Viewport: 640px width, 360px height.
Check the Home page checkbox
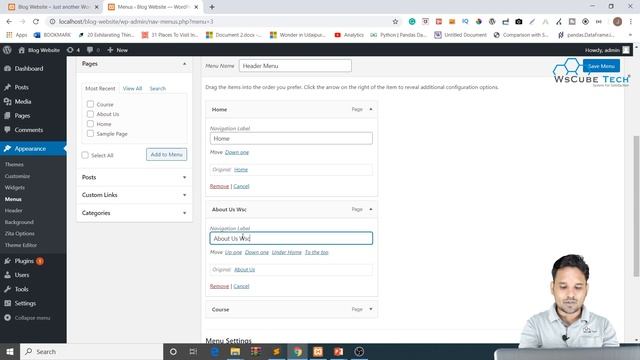tap(90, 124)
